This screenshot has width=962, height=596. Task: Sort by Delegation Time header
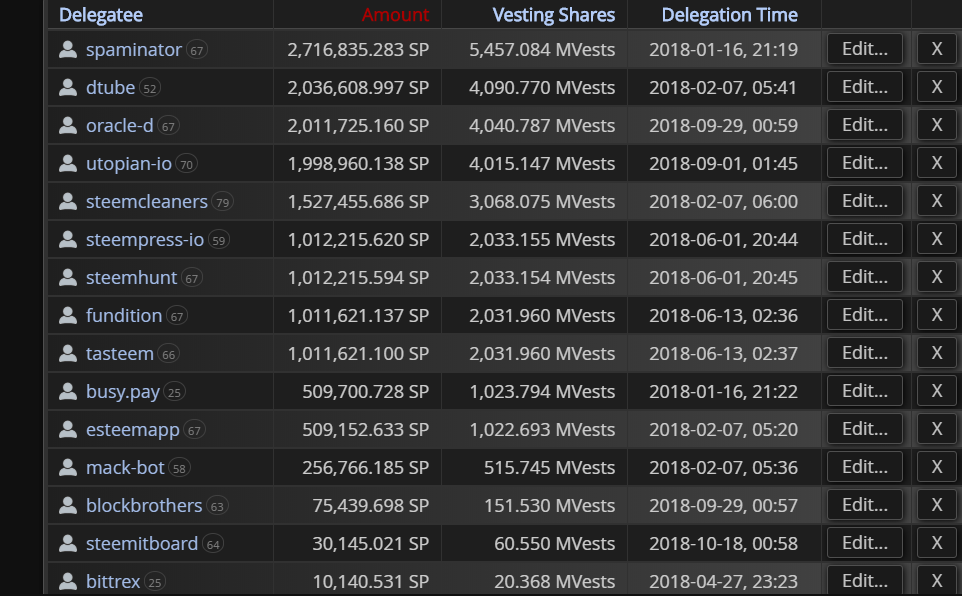[729, 15]
